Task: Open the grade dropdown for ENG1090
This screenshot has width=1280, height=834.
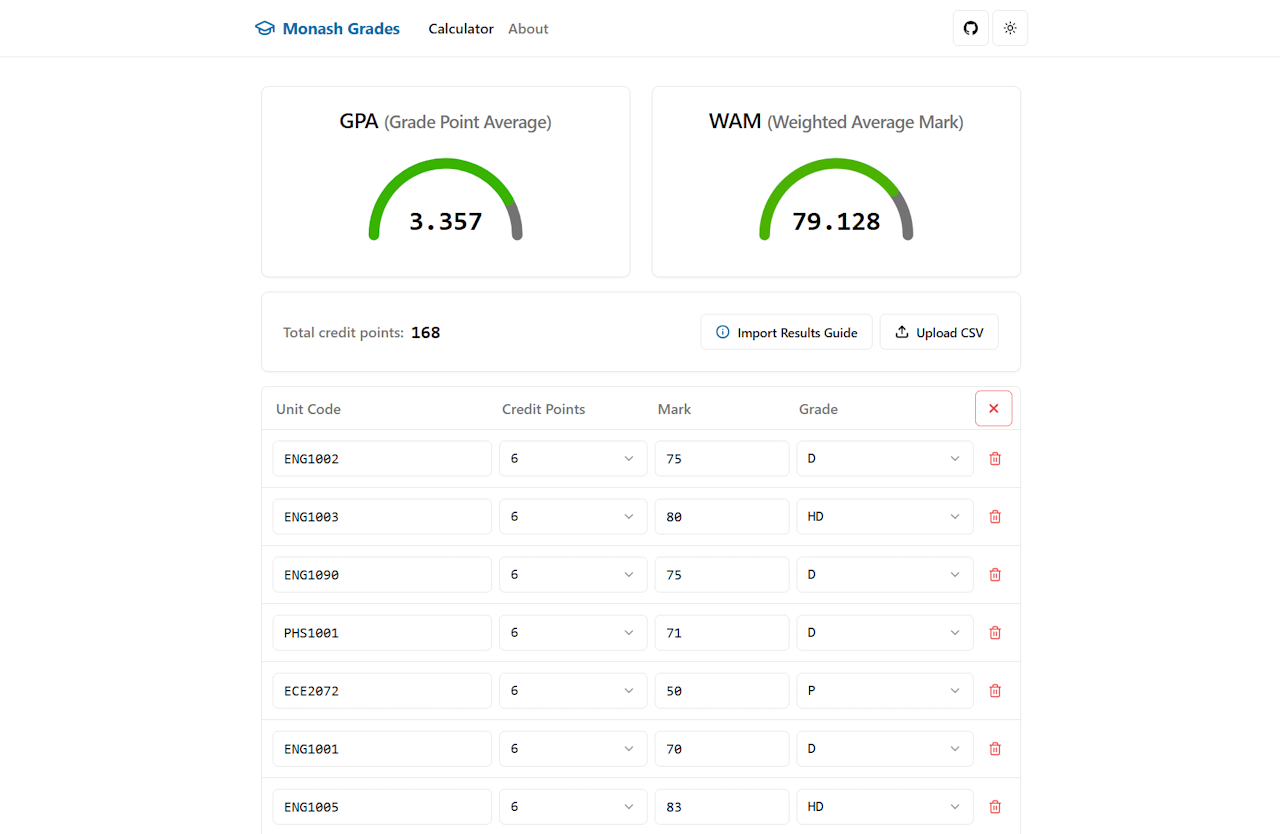Action: (x=885, y=575)
